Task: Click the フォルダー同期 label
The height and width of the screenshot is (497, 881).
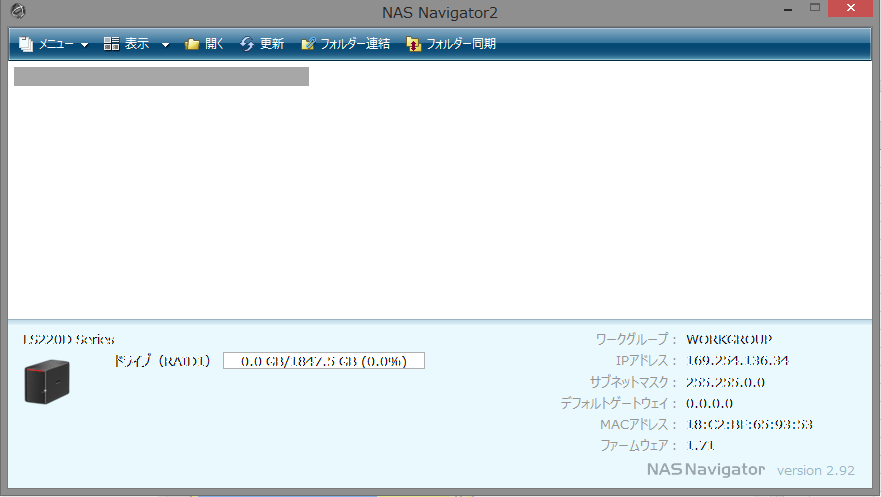Action: (x=461, y=44)
